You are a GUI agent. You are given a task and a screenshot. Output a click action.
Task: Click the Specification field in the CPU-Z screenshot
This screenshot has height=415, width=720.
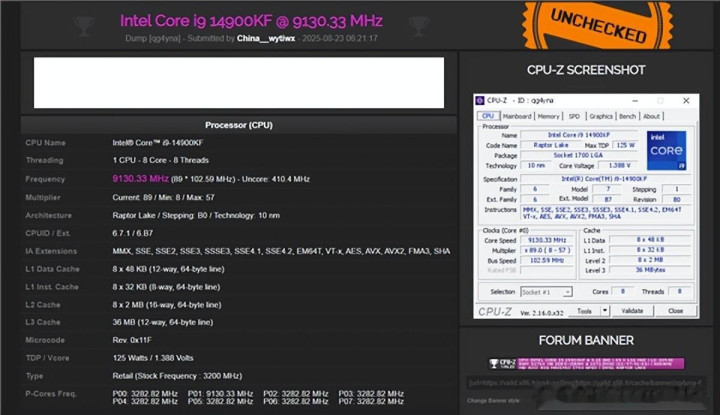(604, 179)
